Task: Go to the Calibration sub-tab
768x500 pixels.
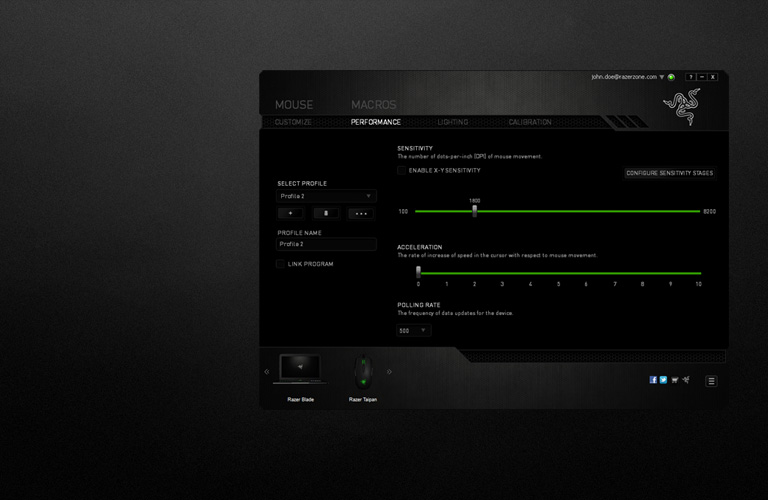Action: tap(529, 122)
